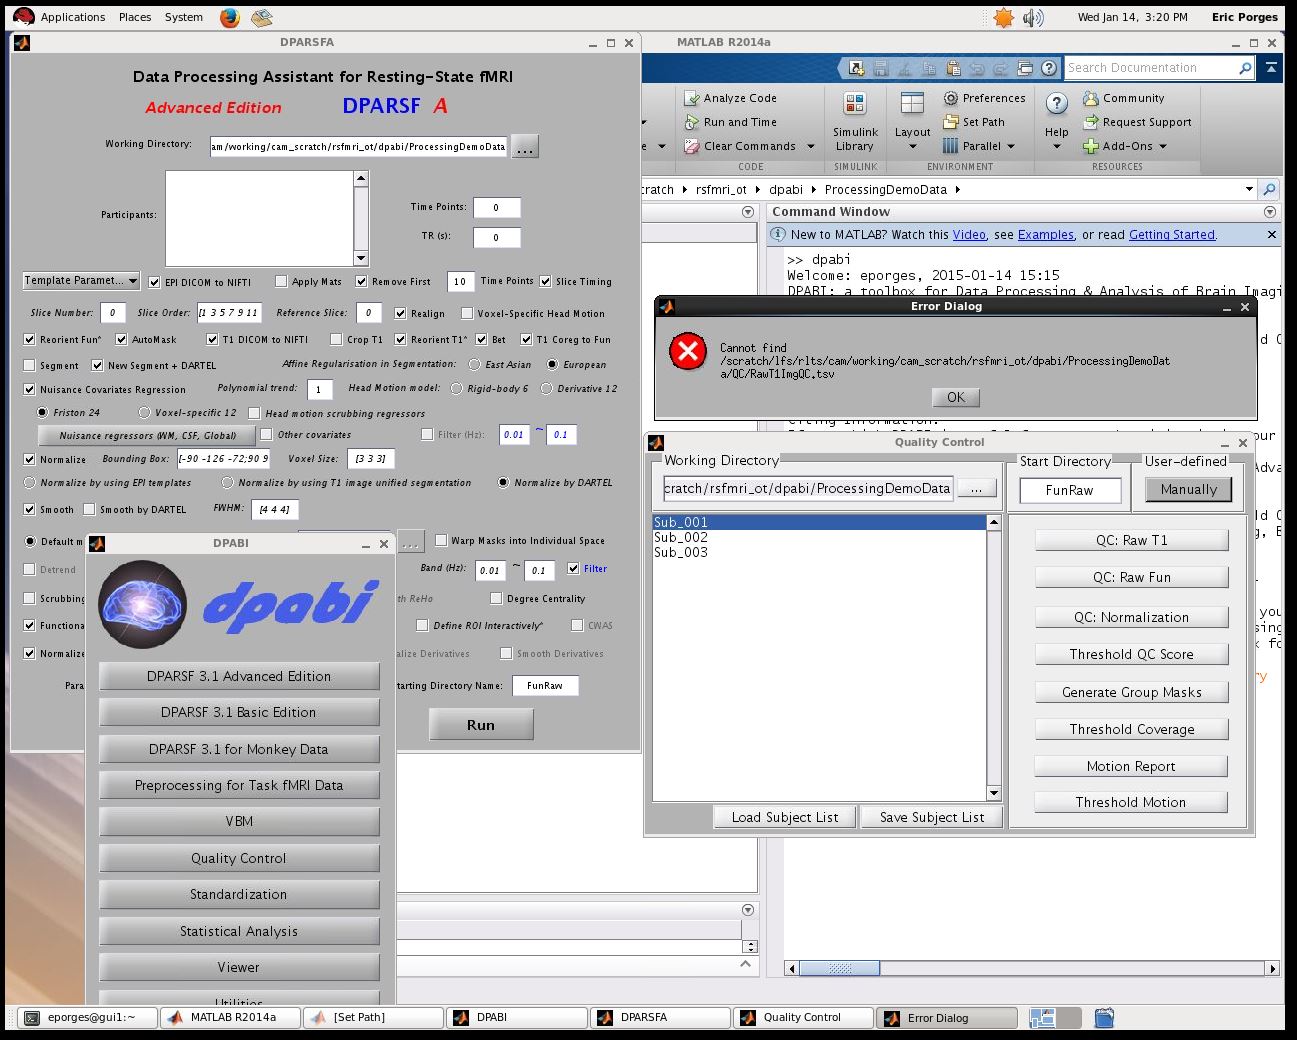
Task: Minimize the MATLAB toolstrip with the top arrow
Action: [1271, 68]
